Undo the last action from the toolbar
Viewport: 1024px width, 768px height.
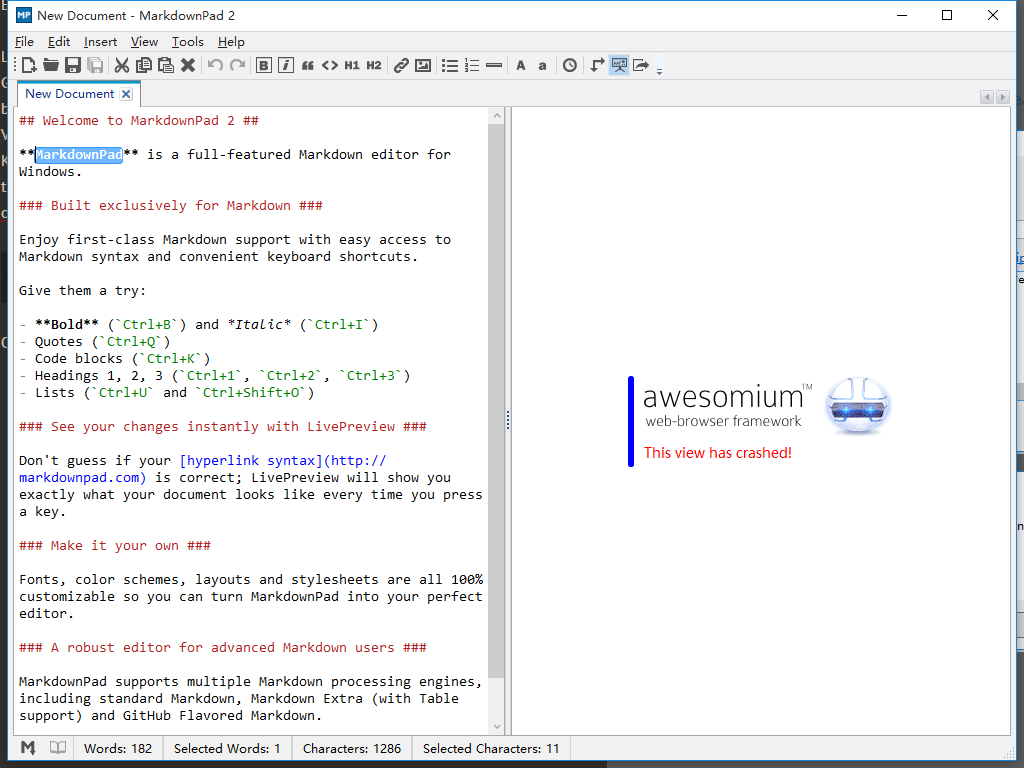pos(215,65)
